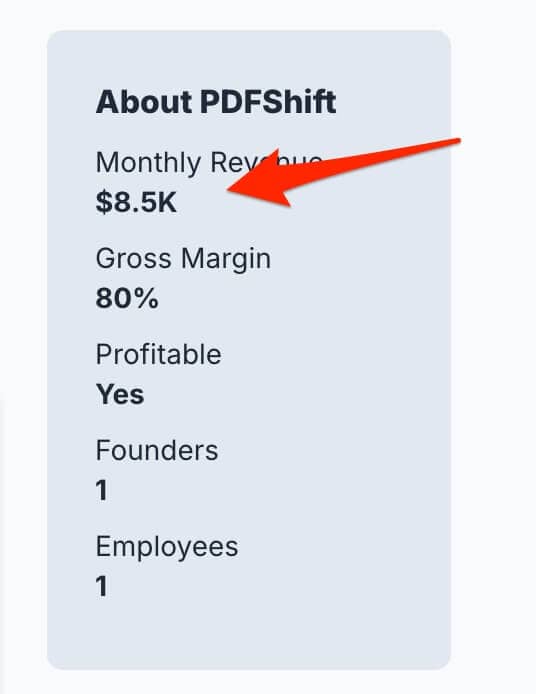Click the word Gross in Gross Margin
Screen dimensions: 536x694
coord(134,258)
